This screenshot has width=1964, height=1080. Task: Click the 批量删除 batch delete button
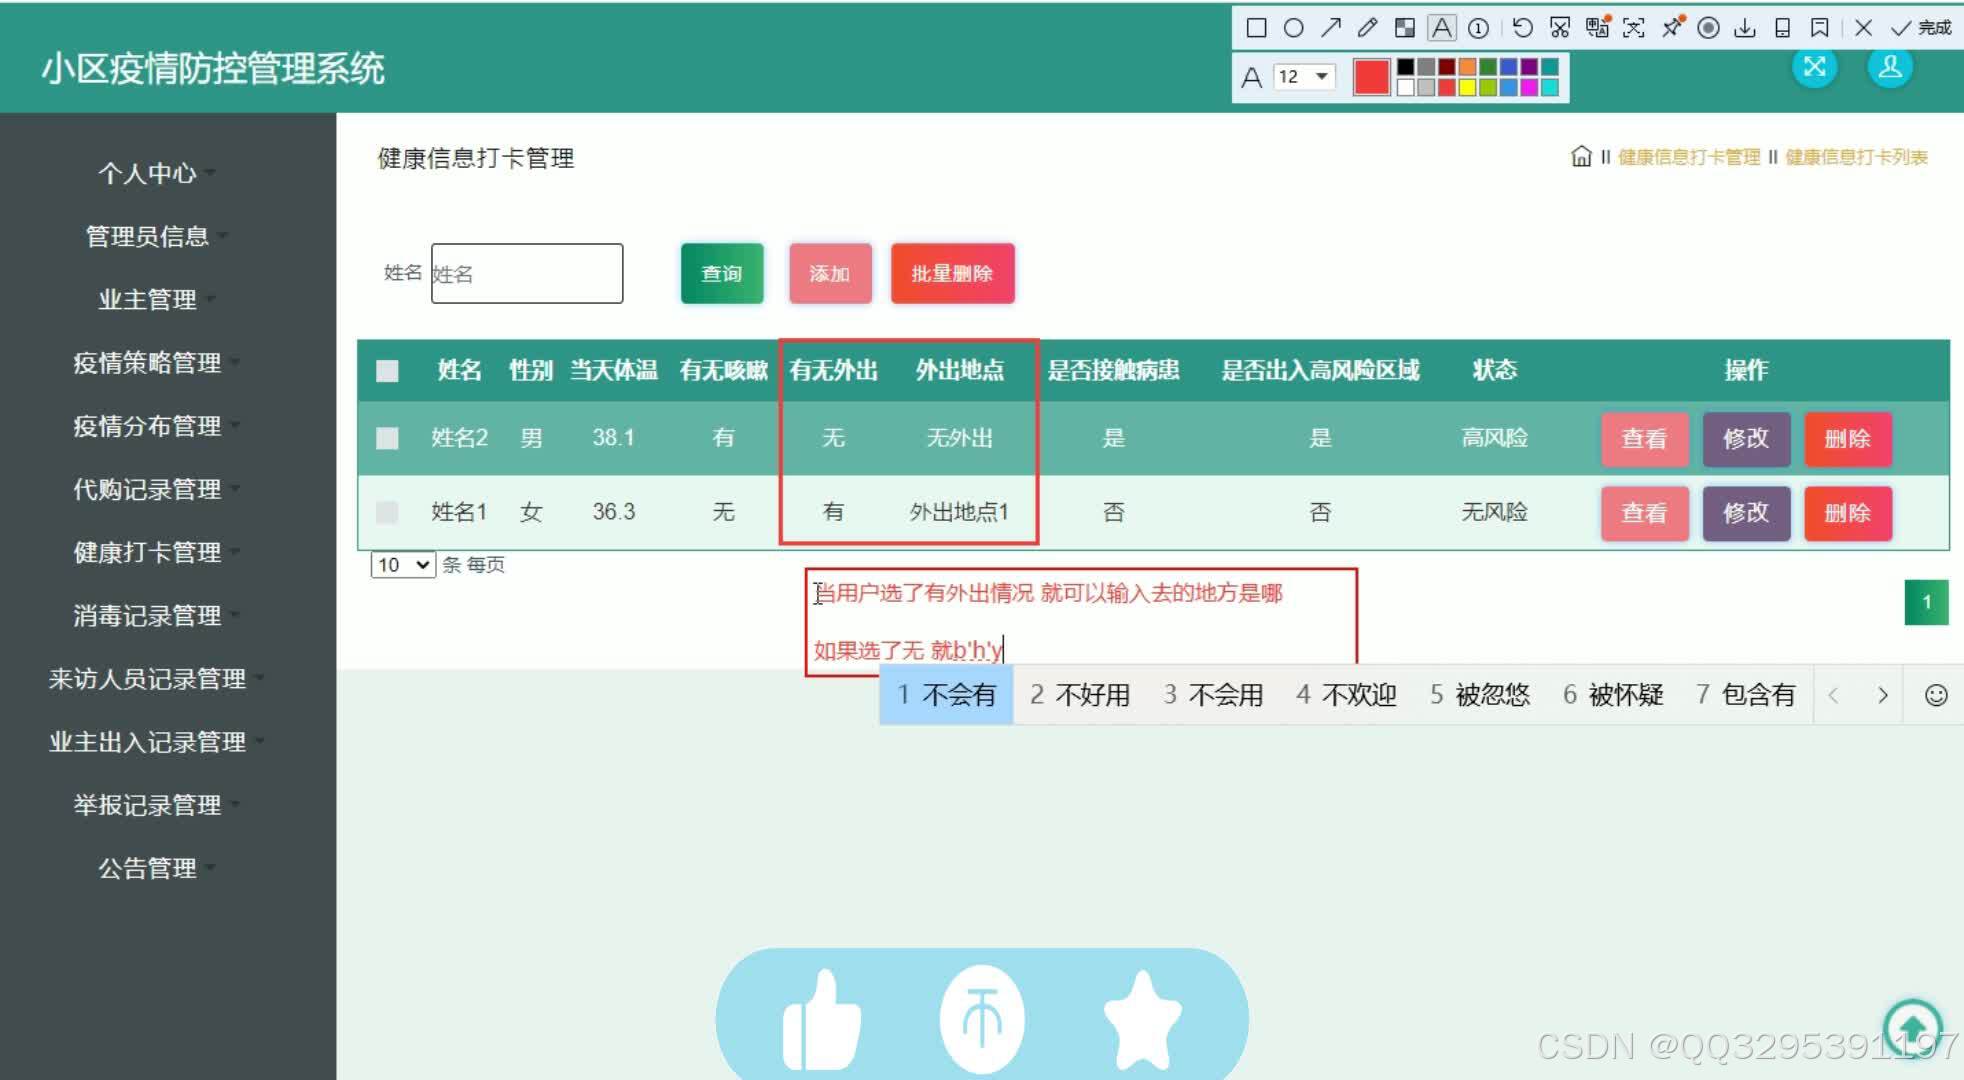pos(952,274)
